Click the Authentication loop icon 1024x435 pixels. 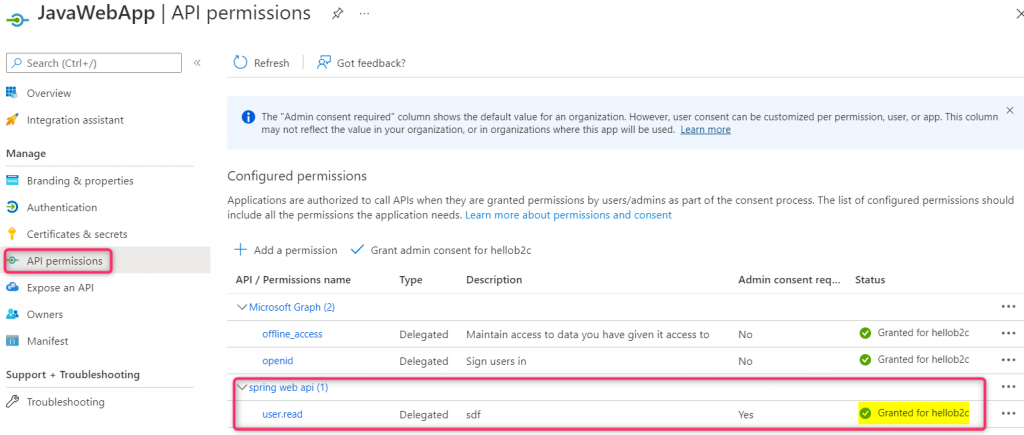[x=12, y=208]
